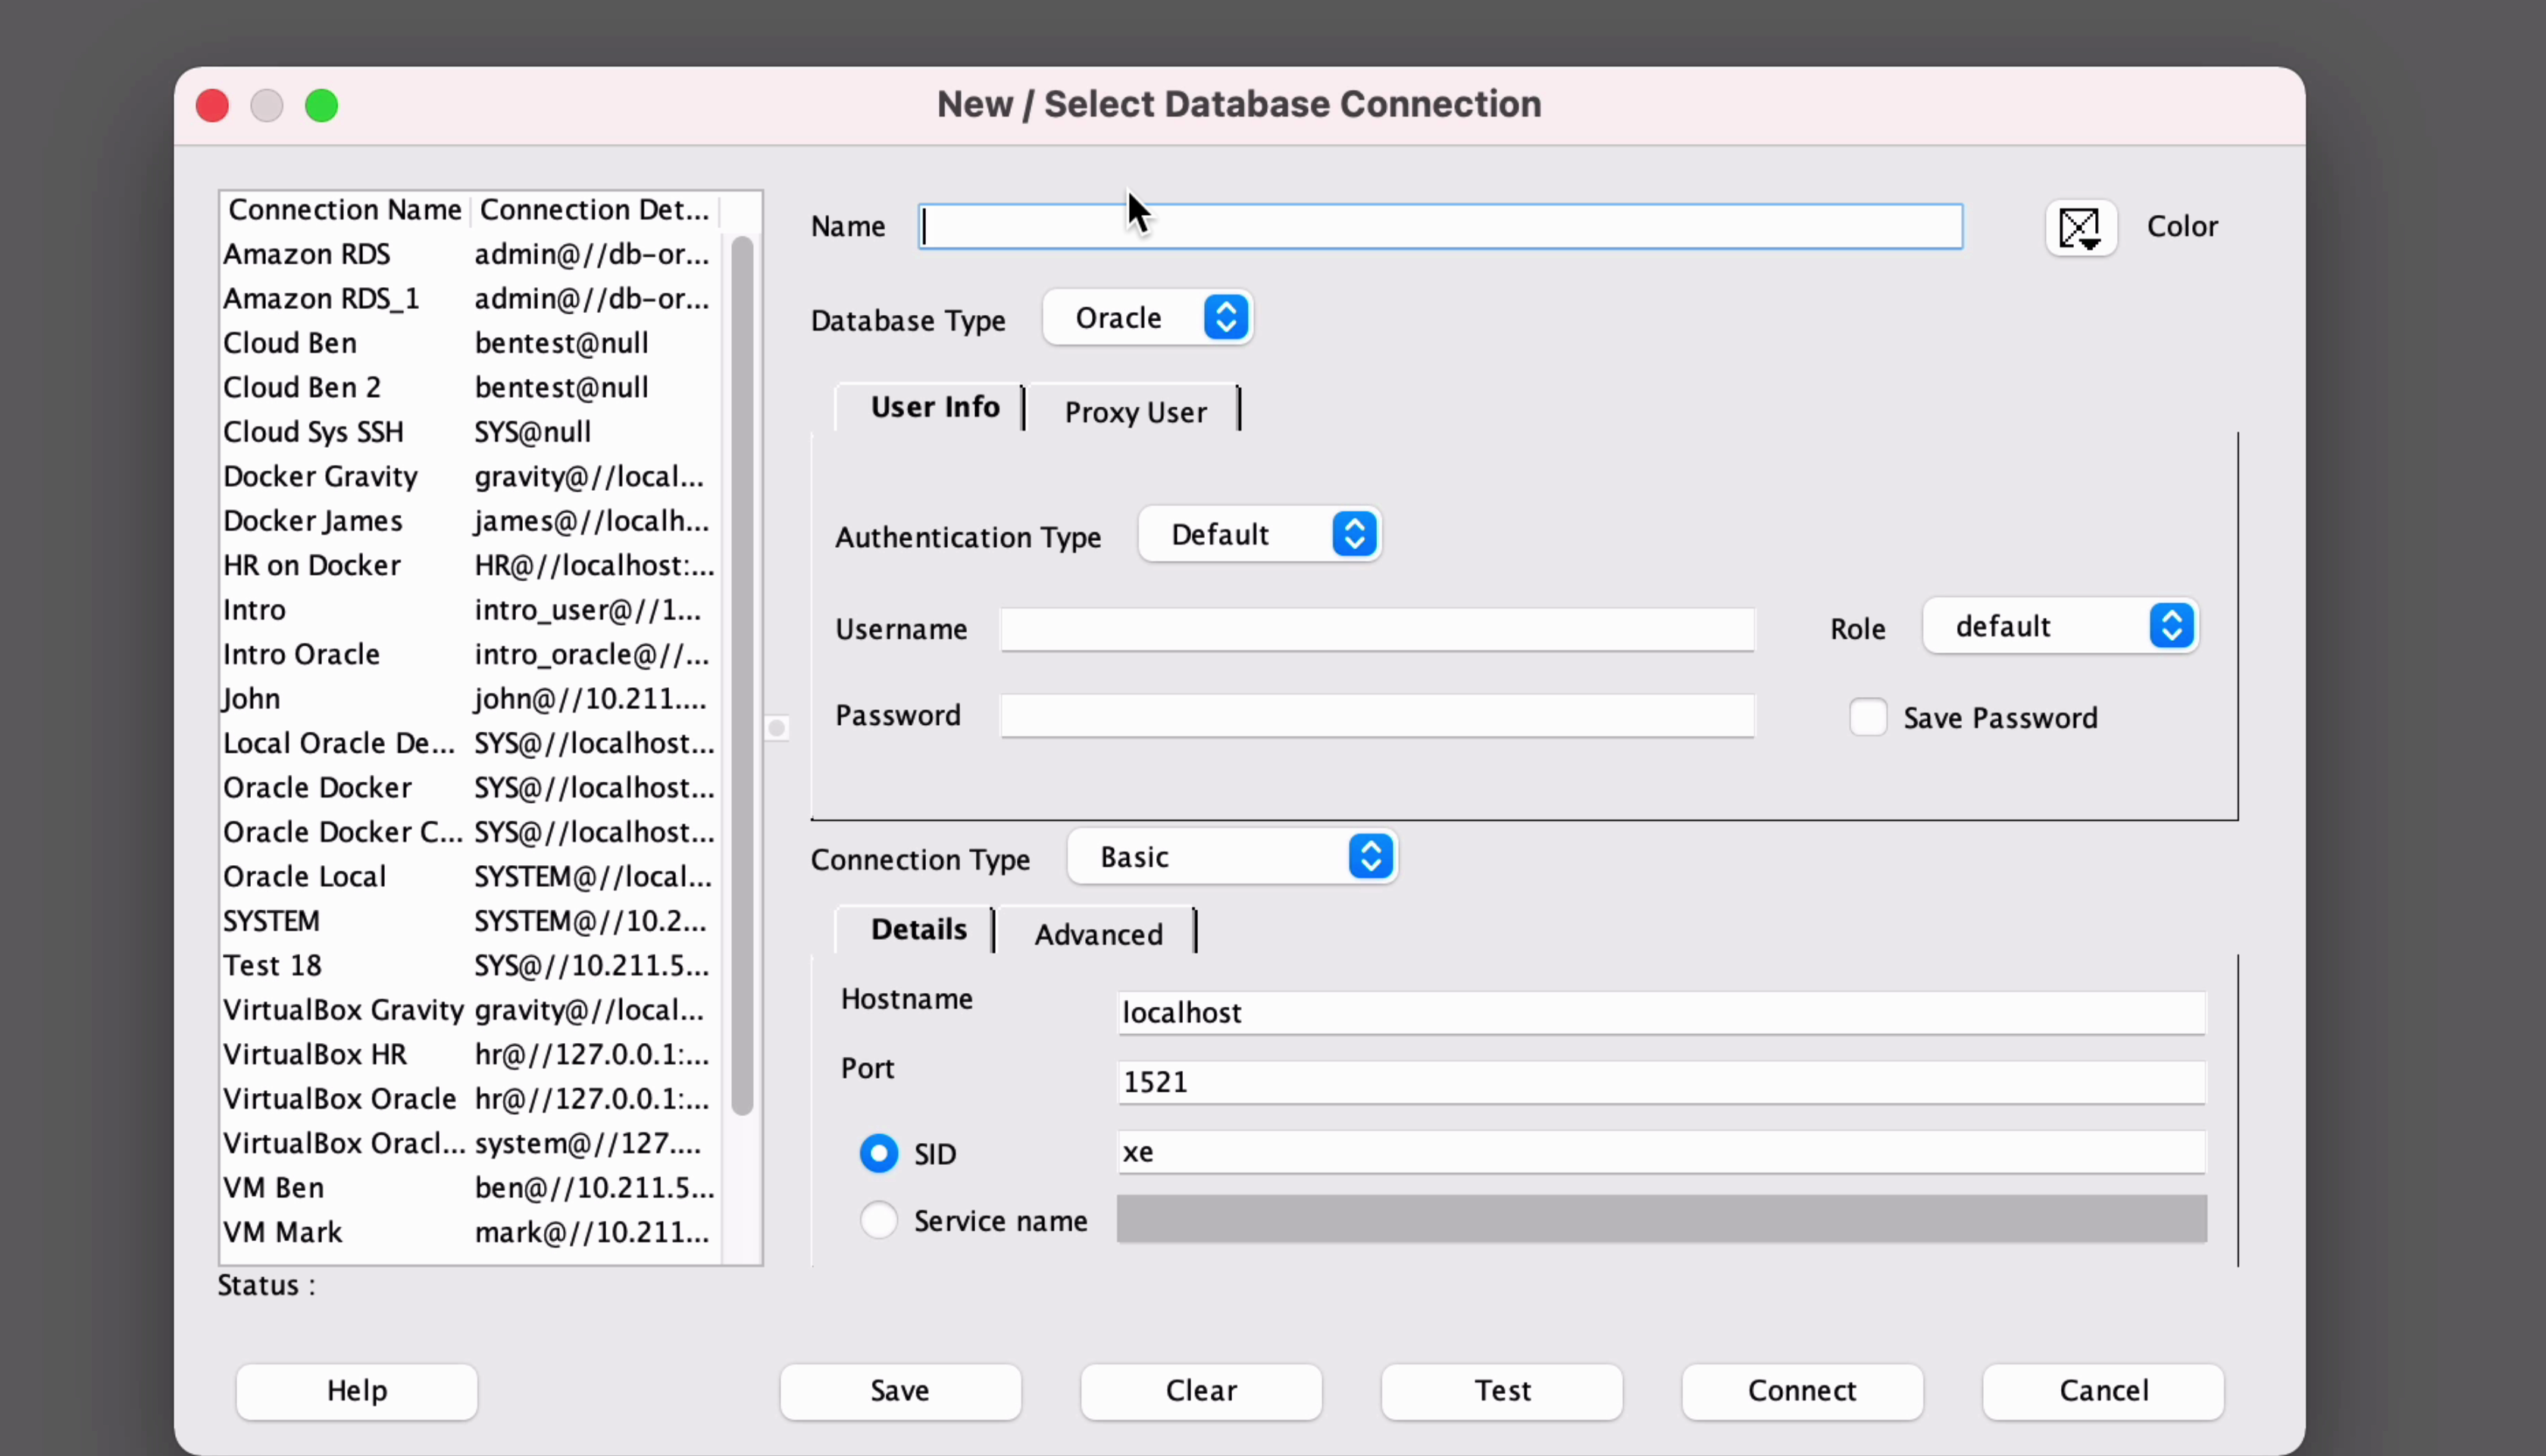The height and width of the screenshot is (1456, 2546).
Task: Switch to the Advanced tab
Action: click(x=1097, y=933)
